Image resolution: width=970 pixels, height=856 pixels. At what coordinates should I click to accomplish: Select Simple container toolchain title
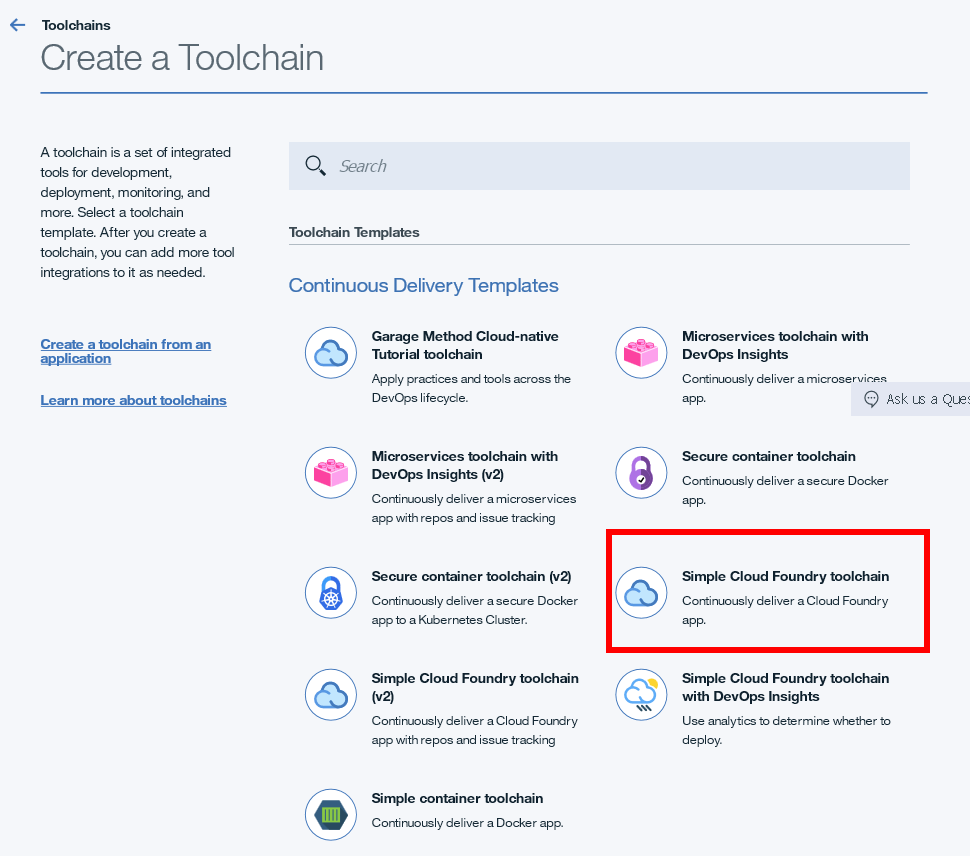click(x=457, y=798)
